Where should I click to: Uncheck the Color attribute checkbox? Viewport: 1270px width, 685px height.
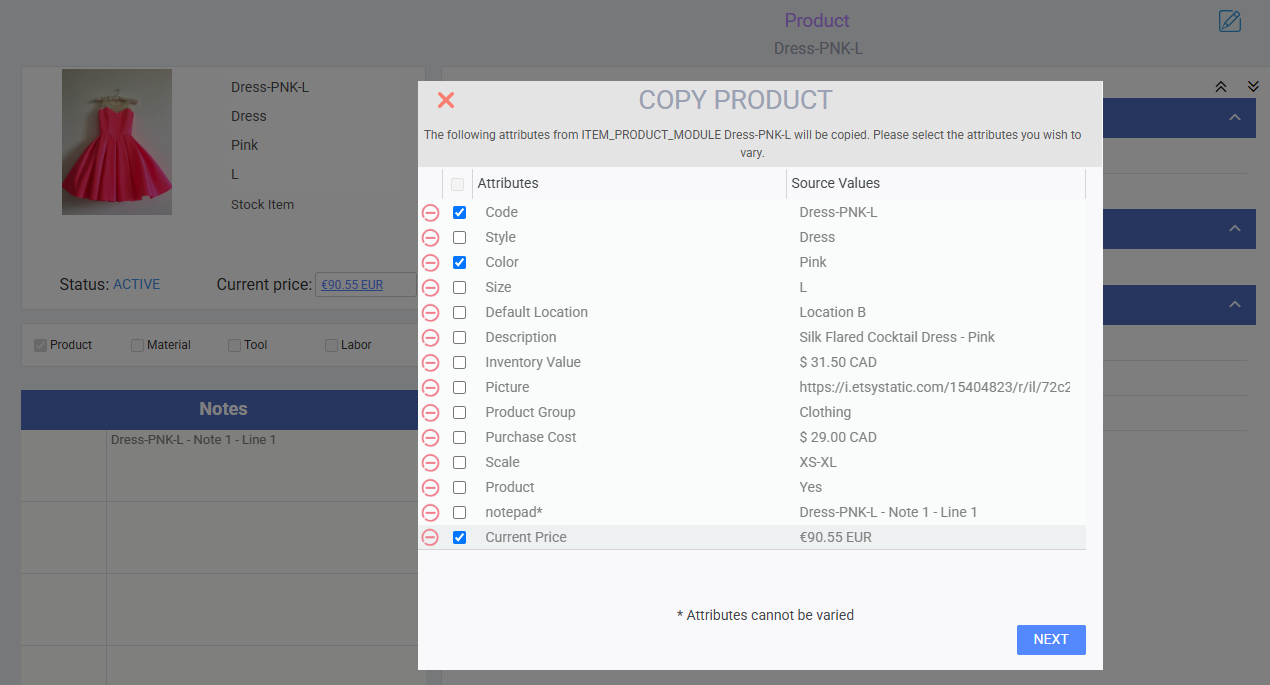pyautogui.click(x=460, y=263)
